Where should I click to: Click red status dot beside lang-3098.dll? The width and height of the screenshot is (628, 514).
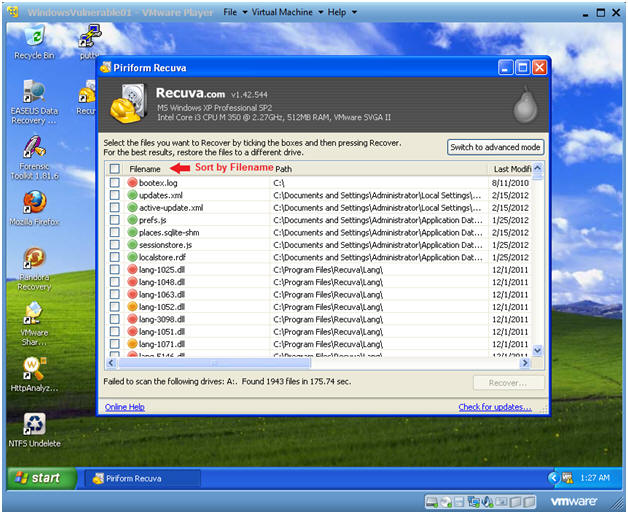(132, 319)
